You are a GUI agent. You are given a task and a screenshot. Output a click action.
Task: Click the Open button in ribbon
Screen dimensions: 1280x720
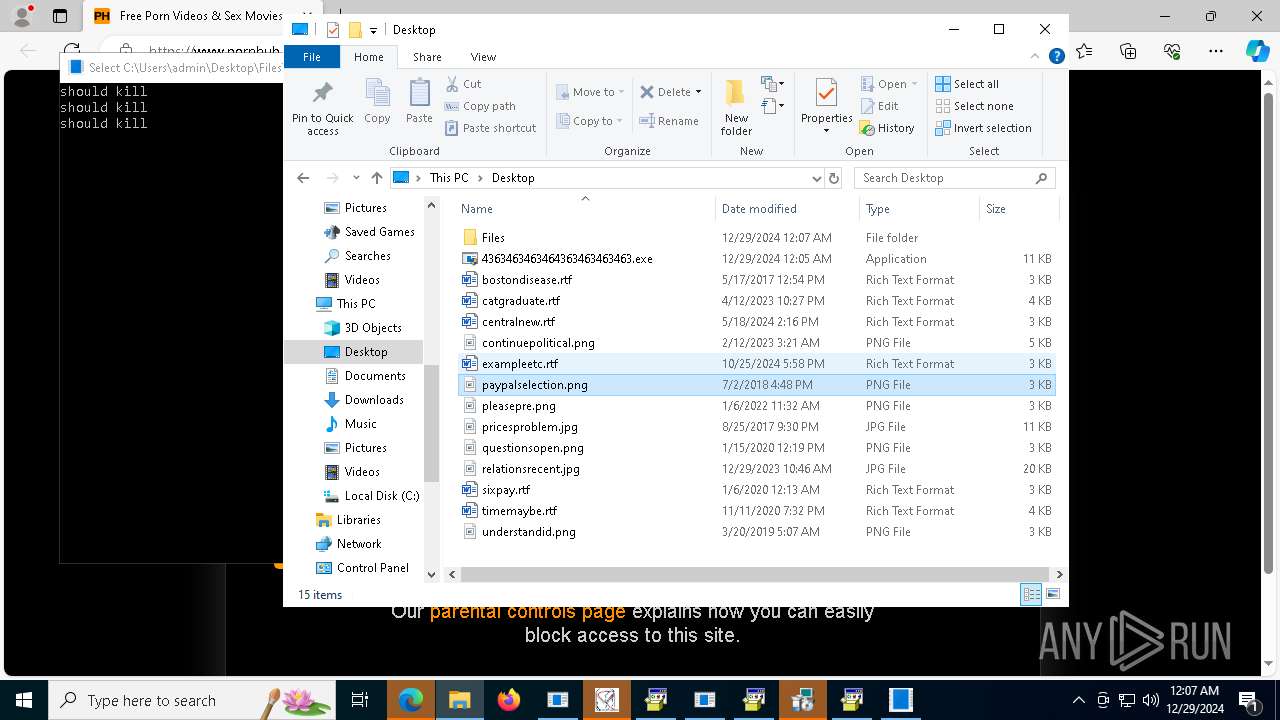[x=888, y=84]
